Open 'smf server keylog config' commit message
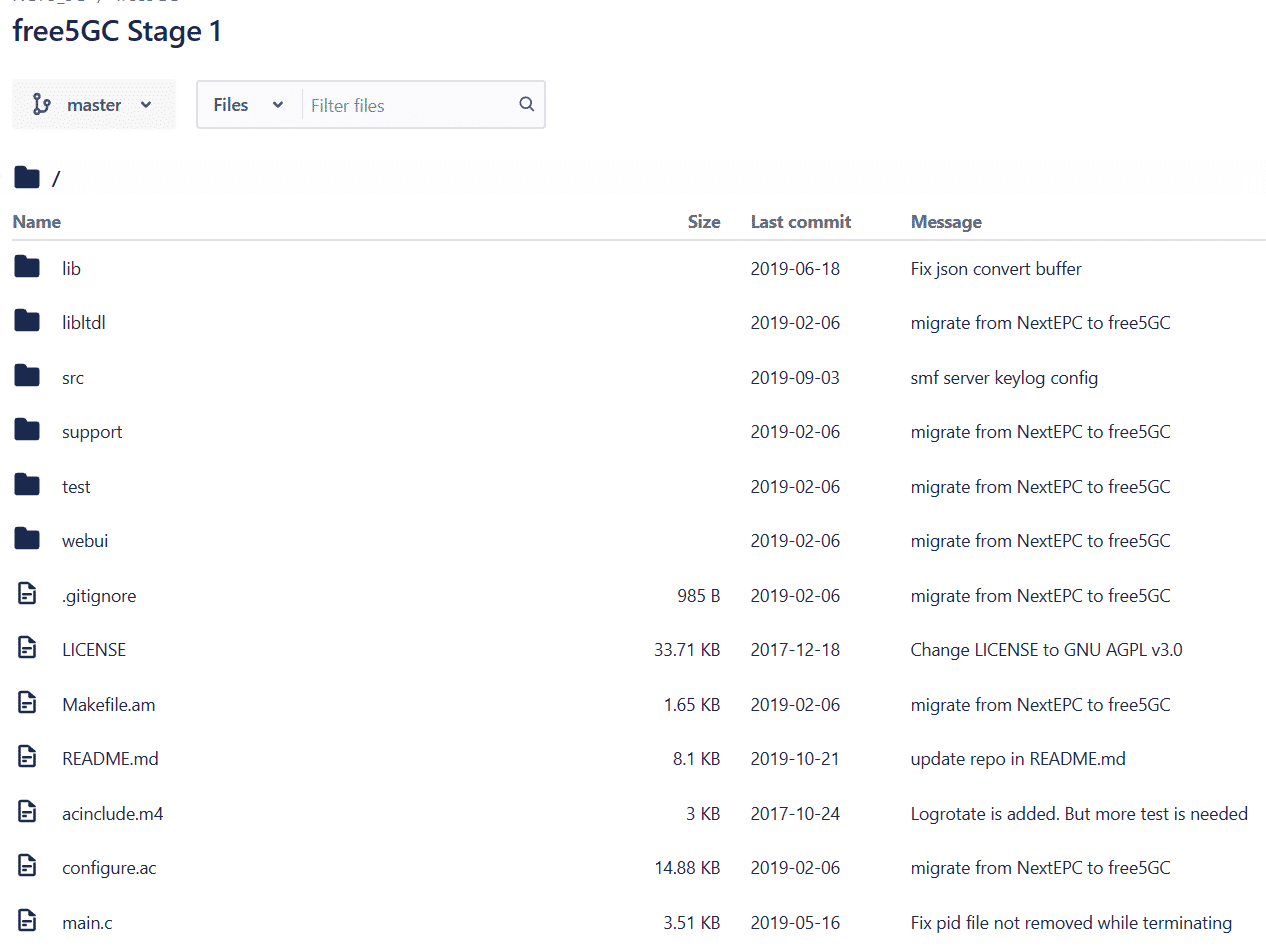 pyautogui.click(x=1004, y=378)
